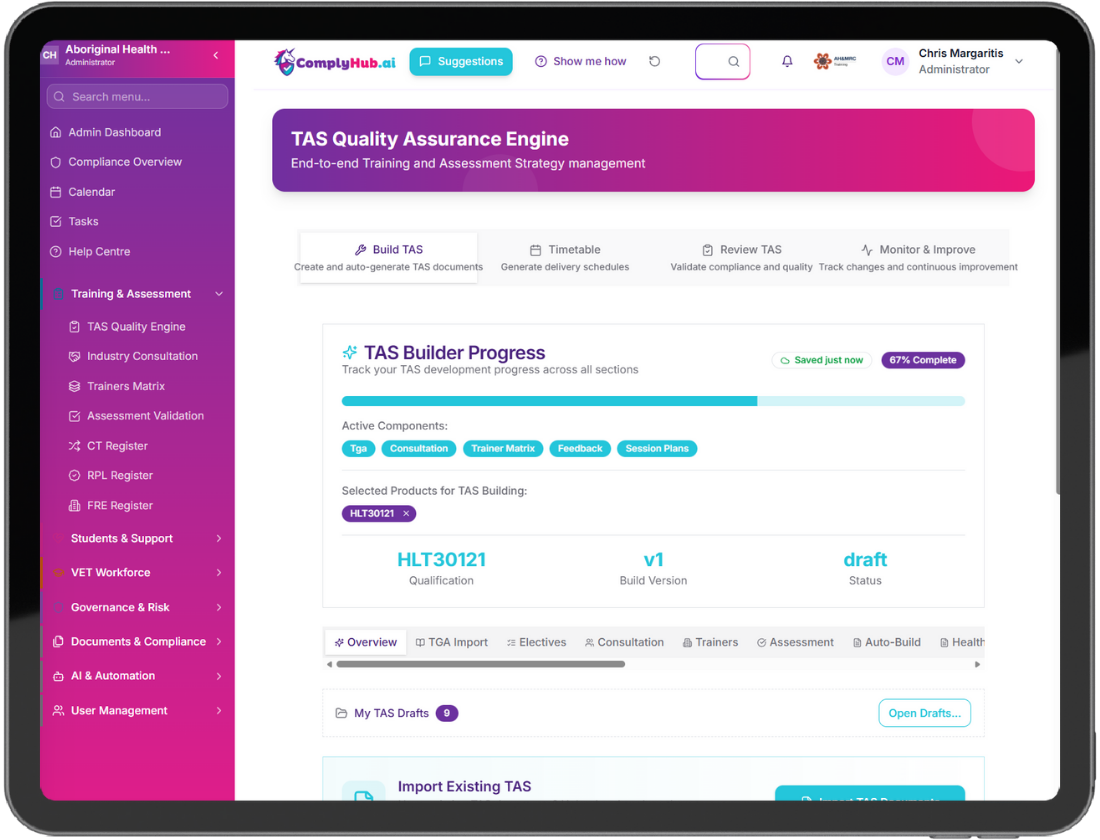Click the Open Drafts... button
The height and width of the screenshot is (840, 1100).
pos(925,713)
